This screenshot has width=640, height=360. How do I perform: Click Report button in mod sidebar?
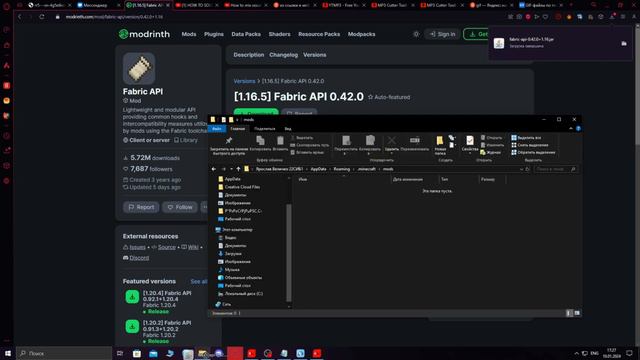click(141, 207)
